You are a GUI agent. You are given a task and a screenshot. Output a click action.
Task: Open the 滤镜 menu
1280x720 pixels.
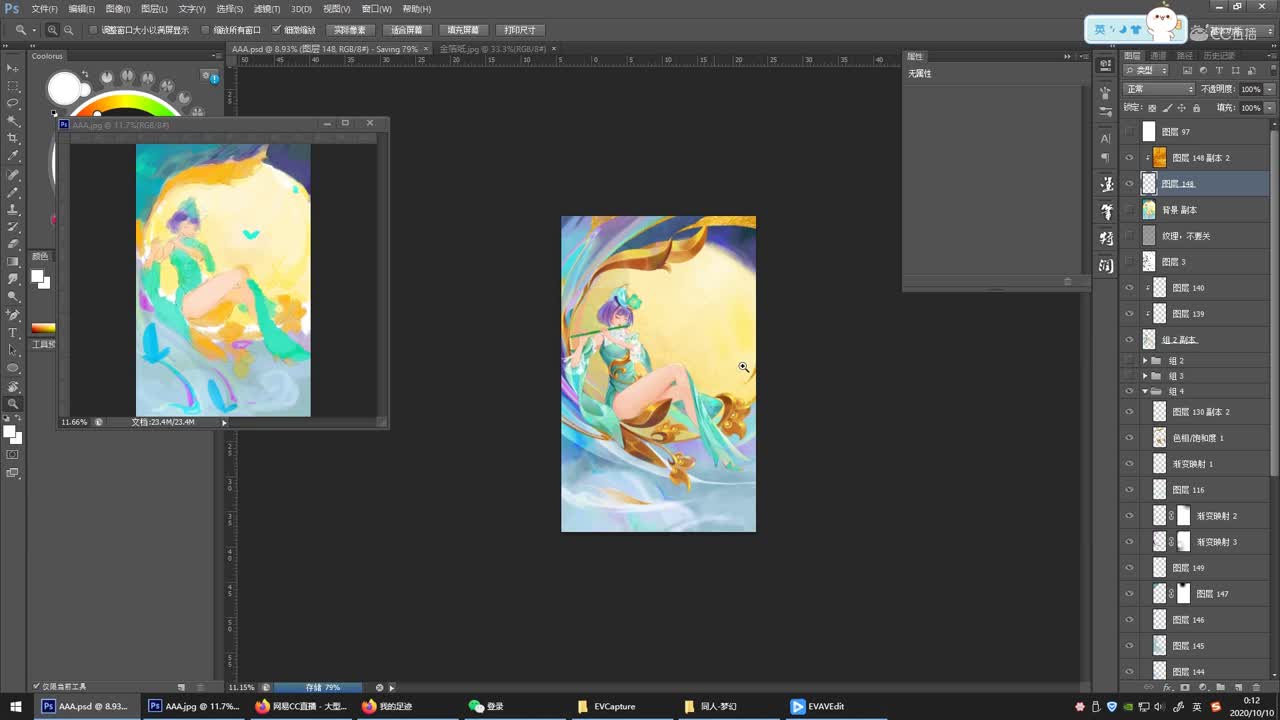(x=267, y=9)
